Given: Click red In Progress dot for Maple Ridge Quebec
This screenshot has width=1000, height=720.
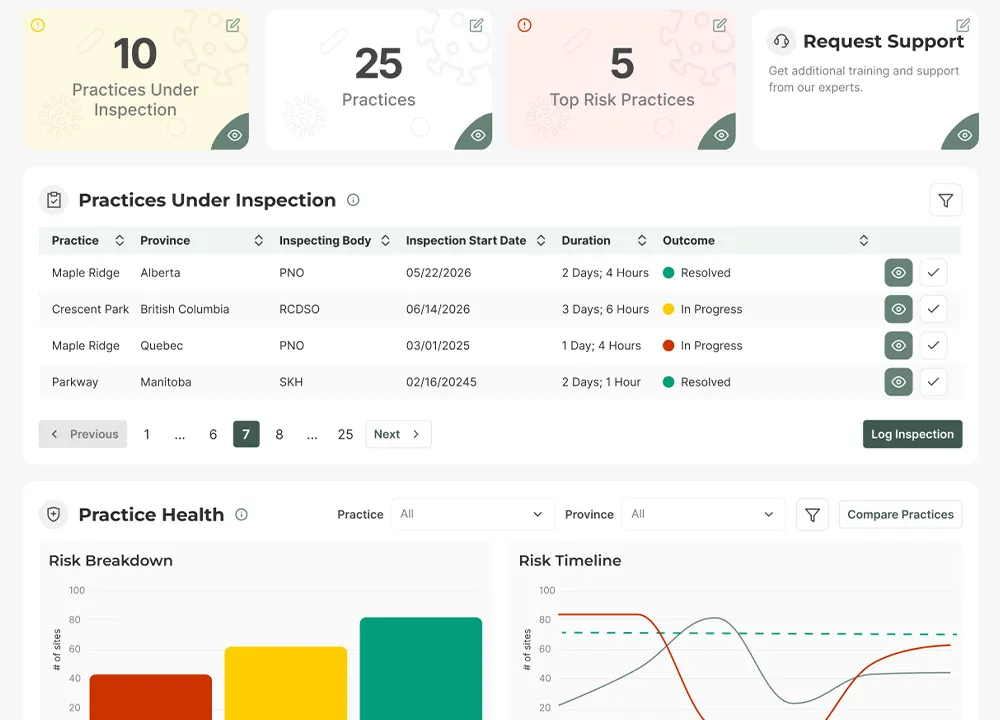Looking at the screenshot, I should point(668,346).
